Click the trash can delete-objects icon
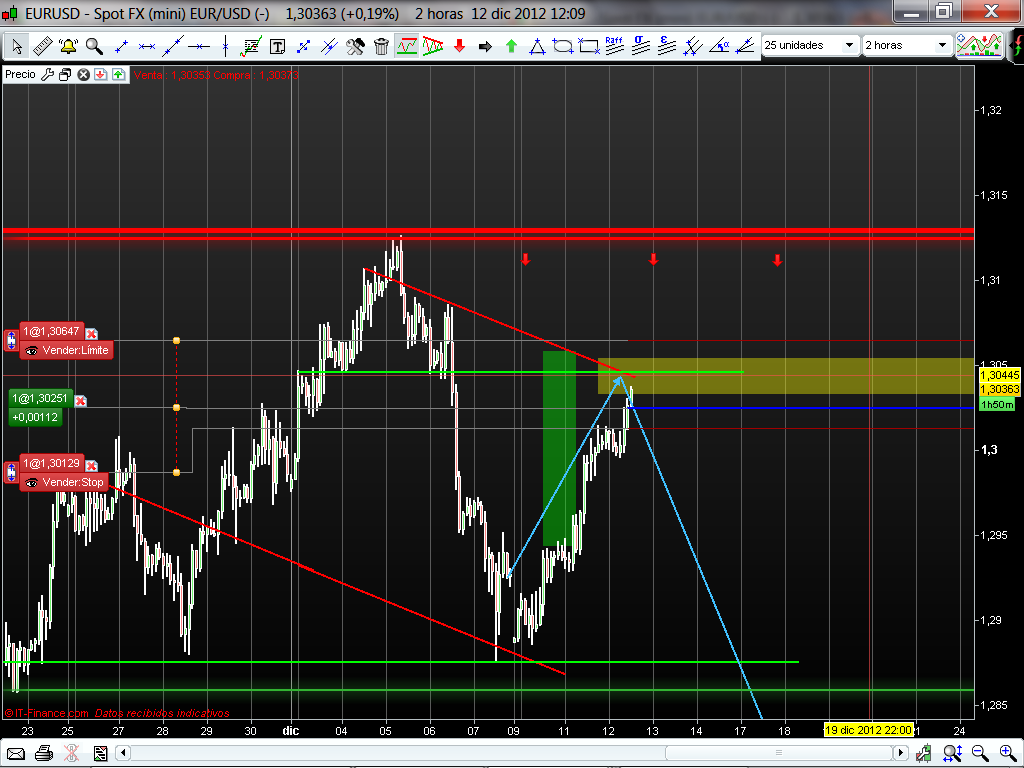The height and width of the screenshot is (768, 1024). click(x=381, y=46)
